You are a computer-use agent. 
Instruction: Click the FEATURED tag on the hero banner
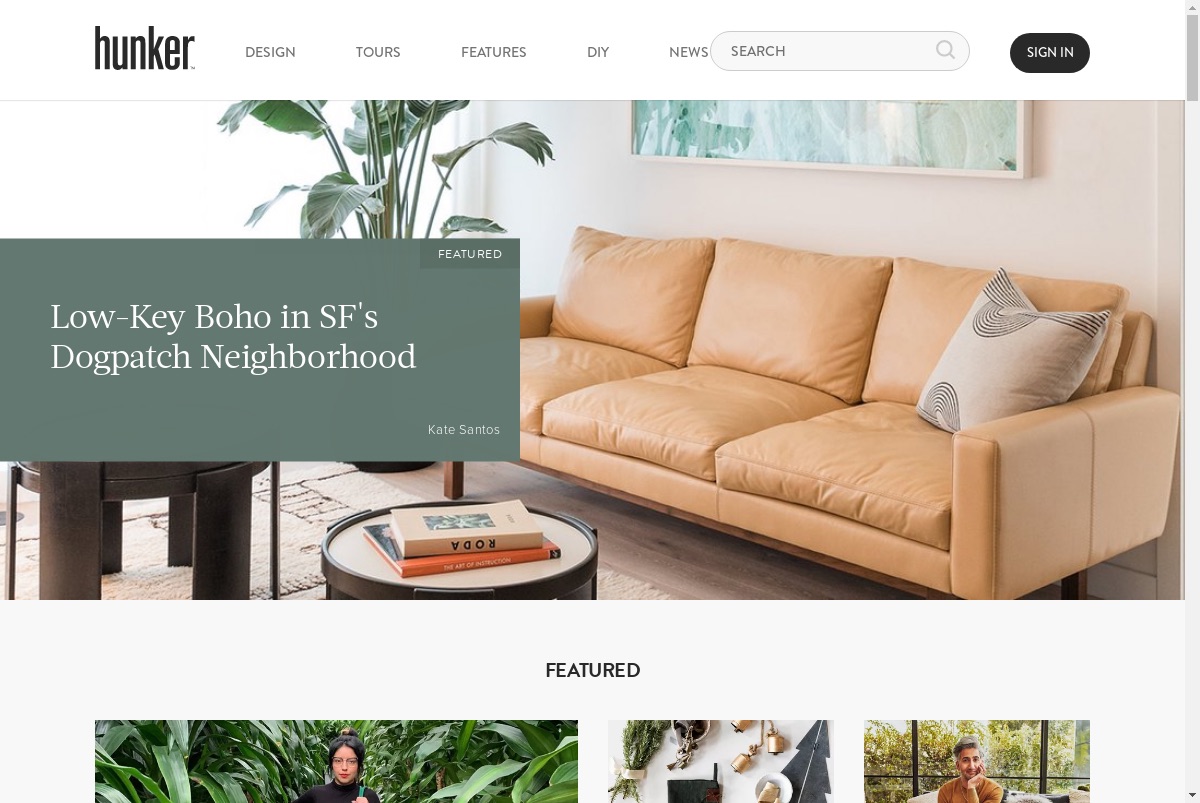point(470,254)
